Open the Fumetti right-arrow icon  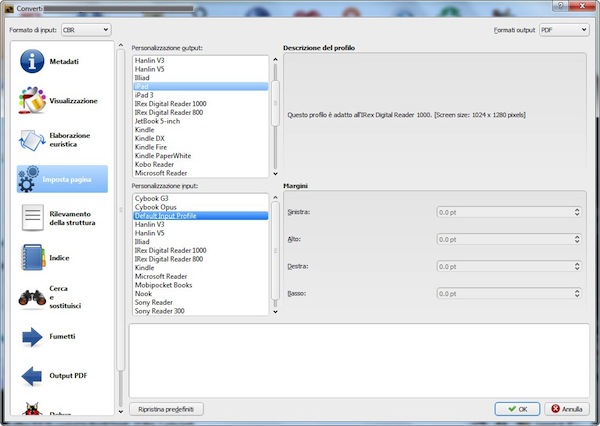(x=32, y=337)
